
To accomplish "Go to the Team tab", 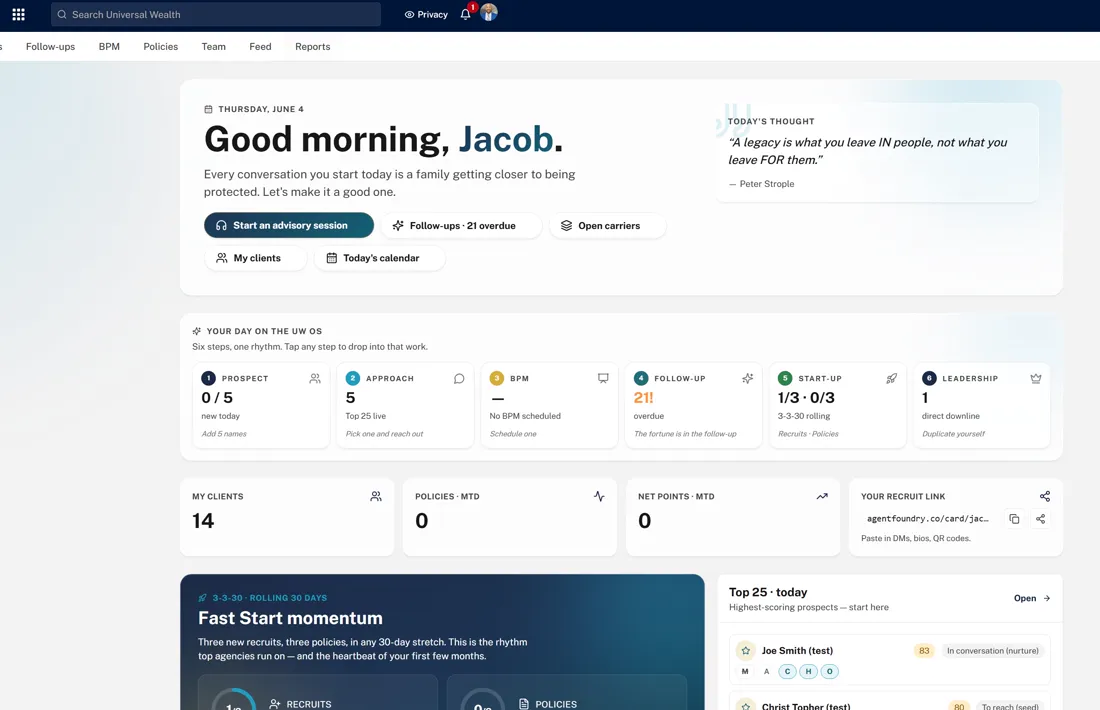I will pos(214,46).
